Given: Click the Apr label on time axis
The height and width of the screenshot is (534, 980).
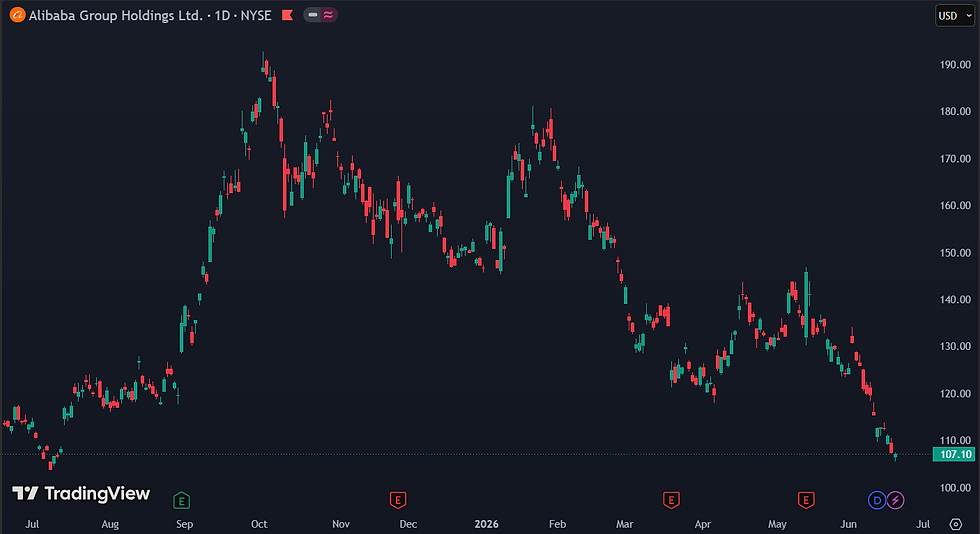Looking at the screenshot, I should tap(702, 524).
